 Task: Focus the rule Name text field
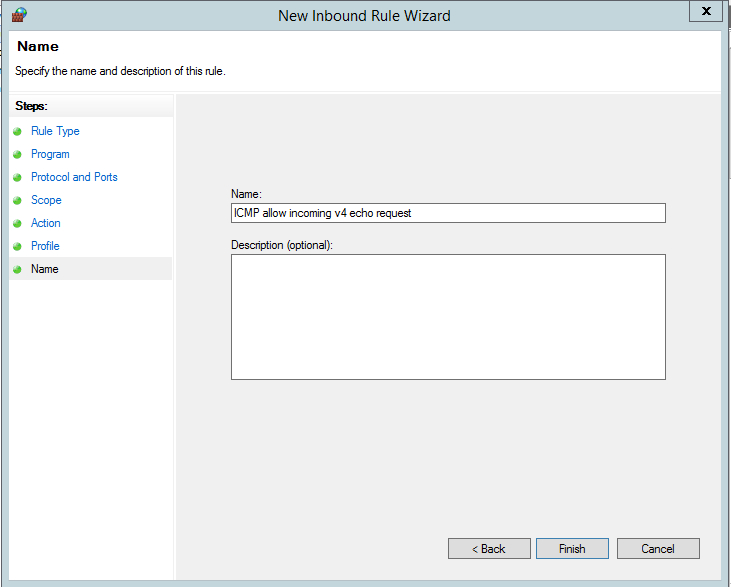point(448,213)
